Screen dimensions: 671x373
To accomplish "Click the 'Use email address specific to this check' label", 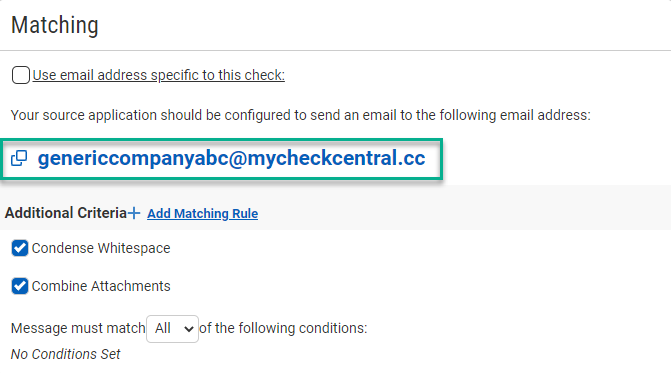I will tap(158, 75).
